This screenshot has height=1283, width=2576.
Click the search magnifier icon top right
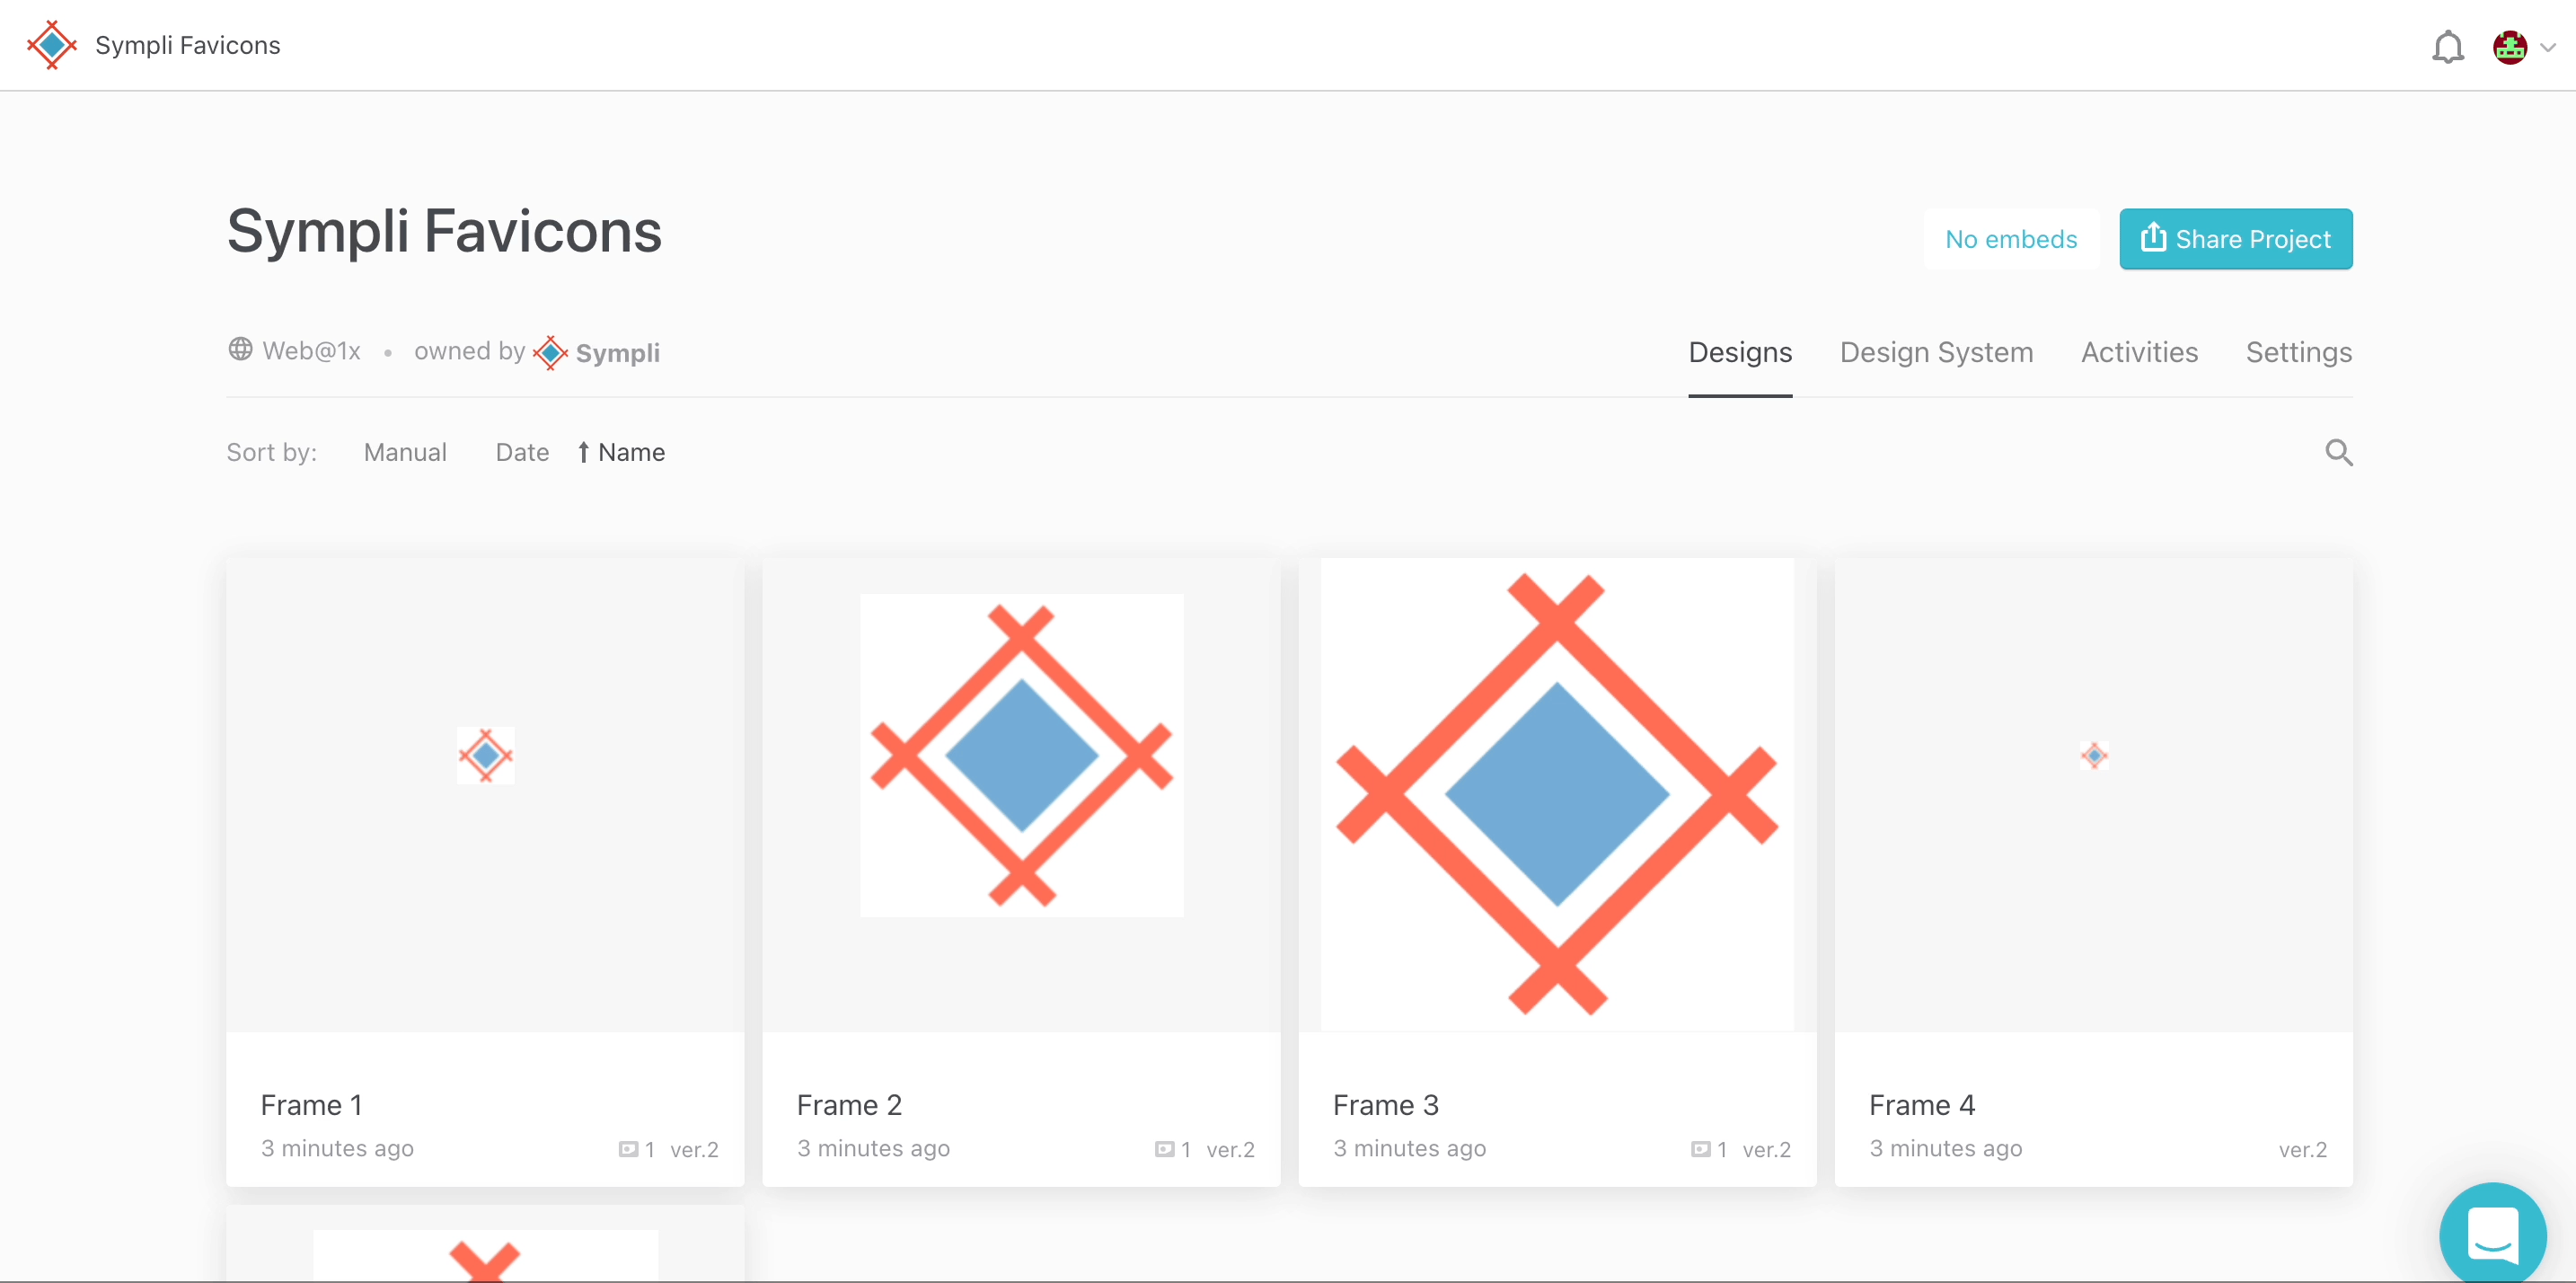2338,452
